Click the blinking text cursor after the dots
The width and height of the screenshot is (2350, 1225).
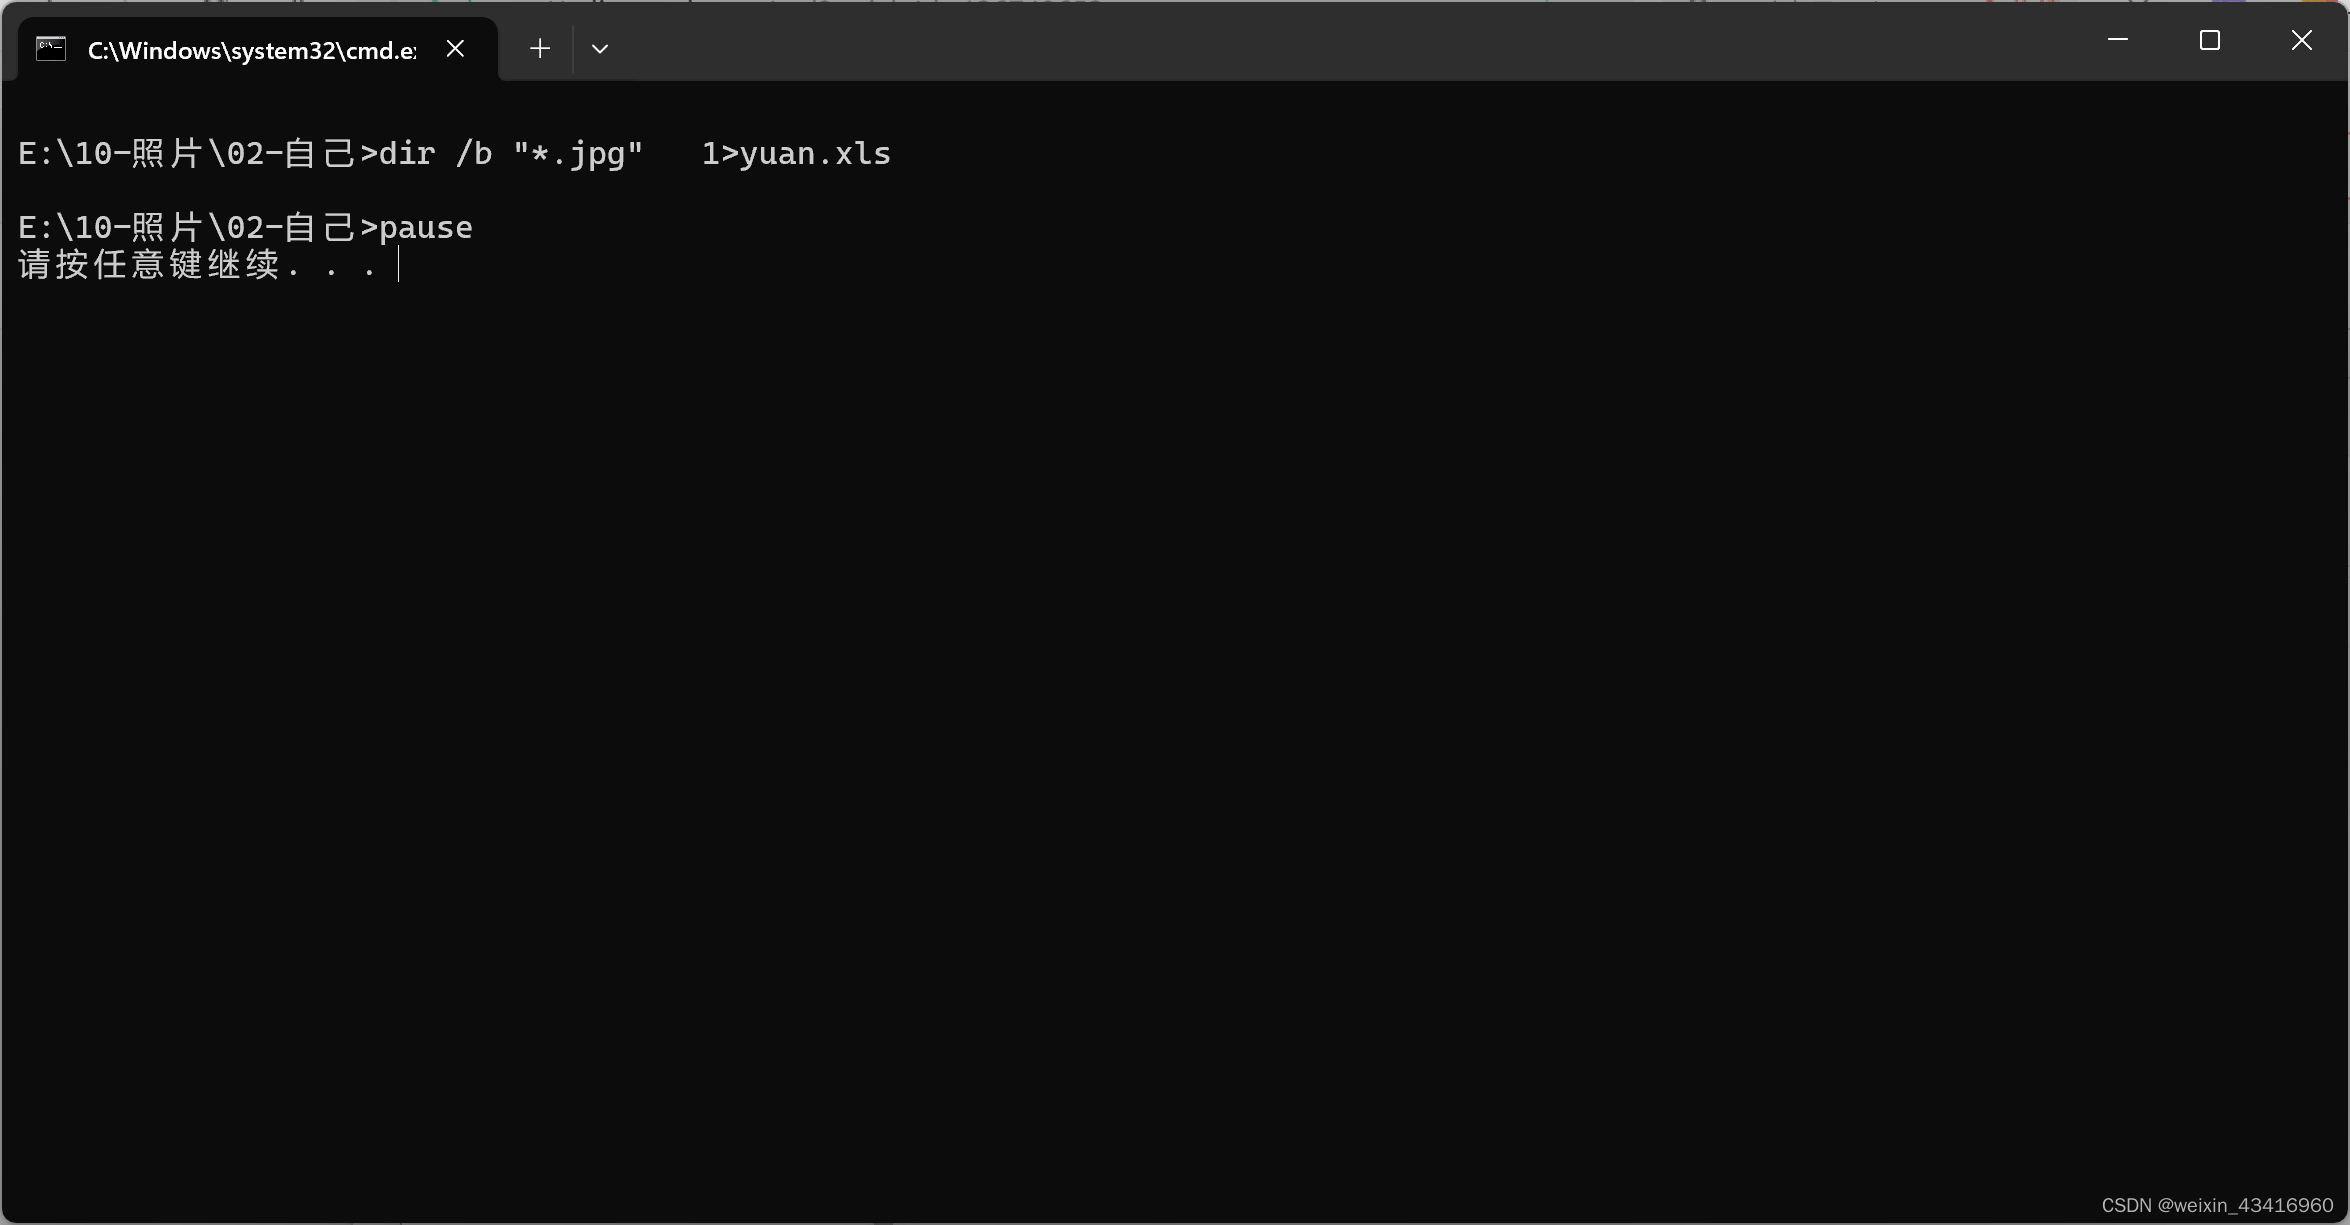(398, 265)
